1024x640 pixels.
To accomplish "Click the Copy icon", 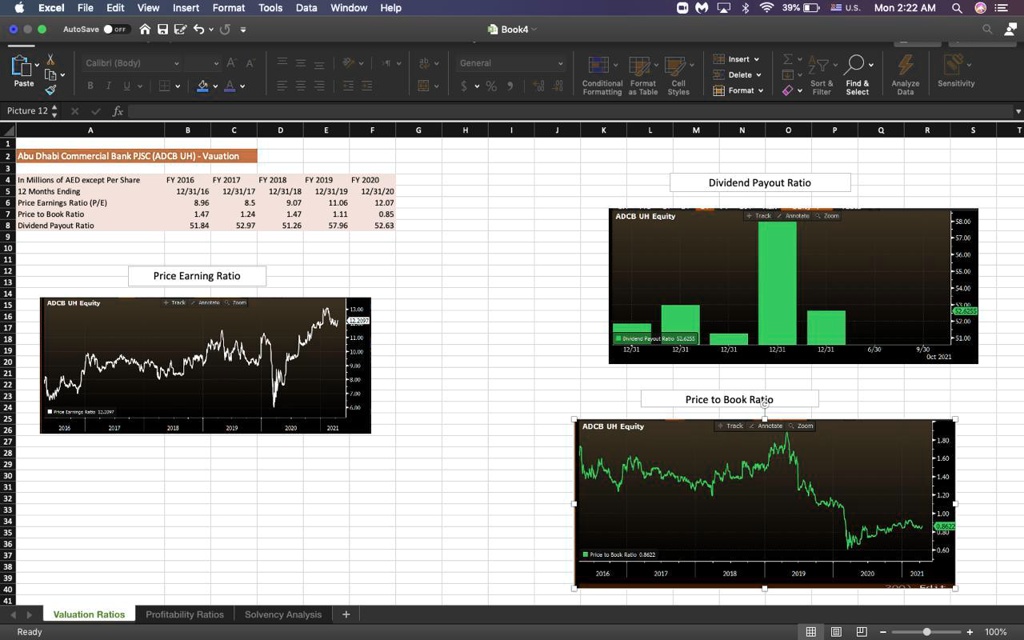I will click(50, 75).
